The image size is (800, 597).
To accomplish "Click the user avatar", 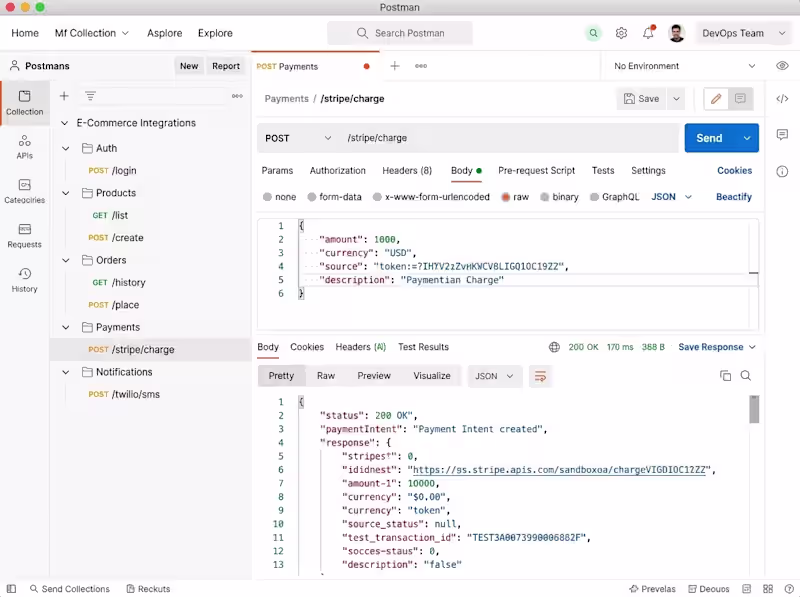I will point(677,33).
